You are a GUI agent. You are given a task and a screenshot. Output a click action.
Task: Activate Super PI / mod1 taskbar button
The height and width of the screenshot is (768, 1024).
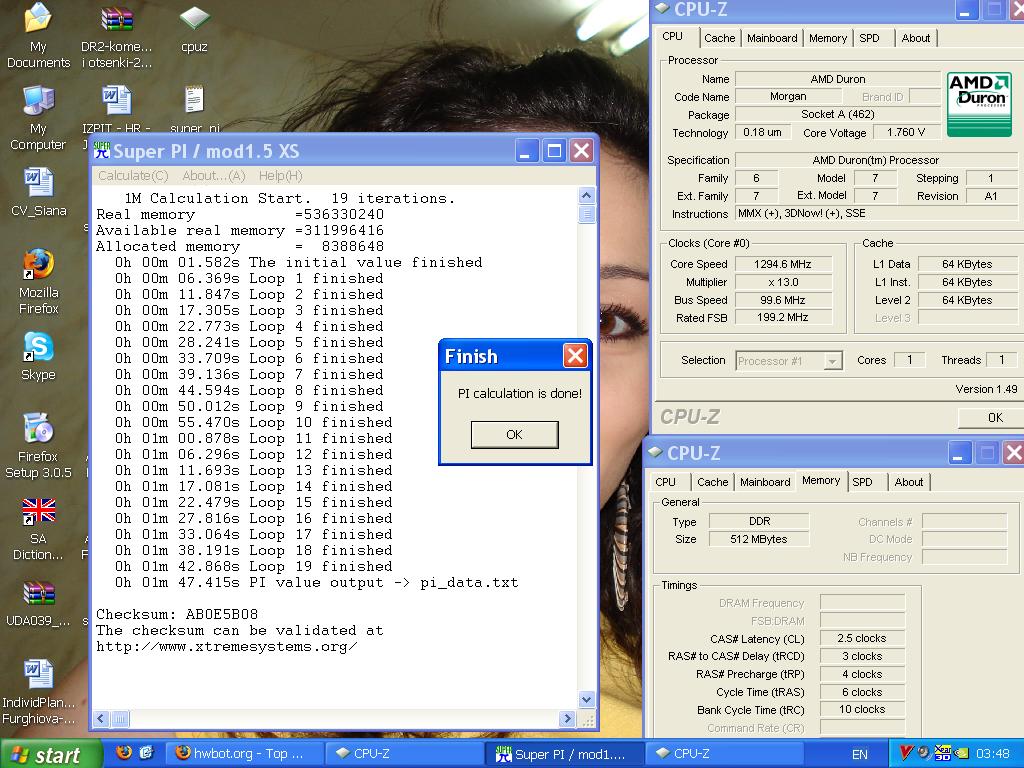coord(563,754)
